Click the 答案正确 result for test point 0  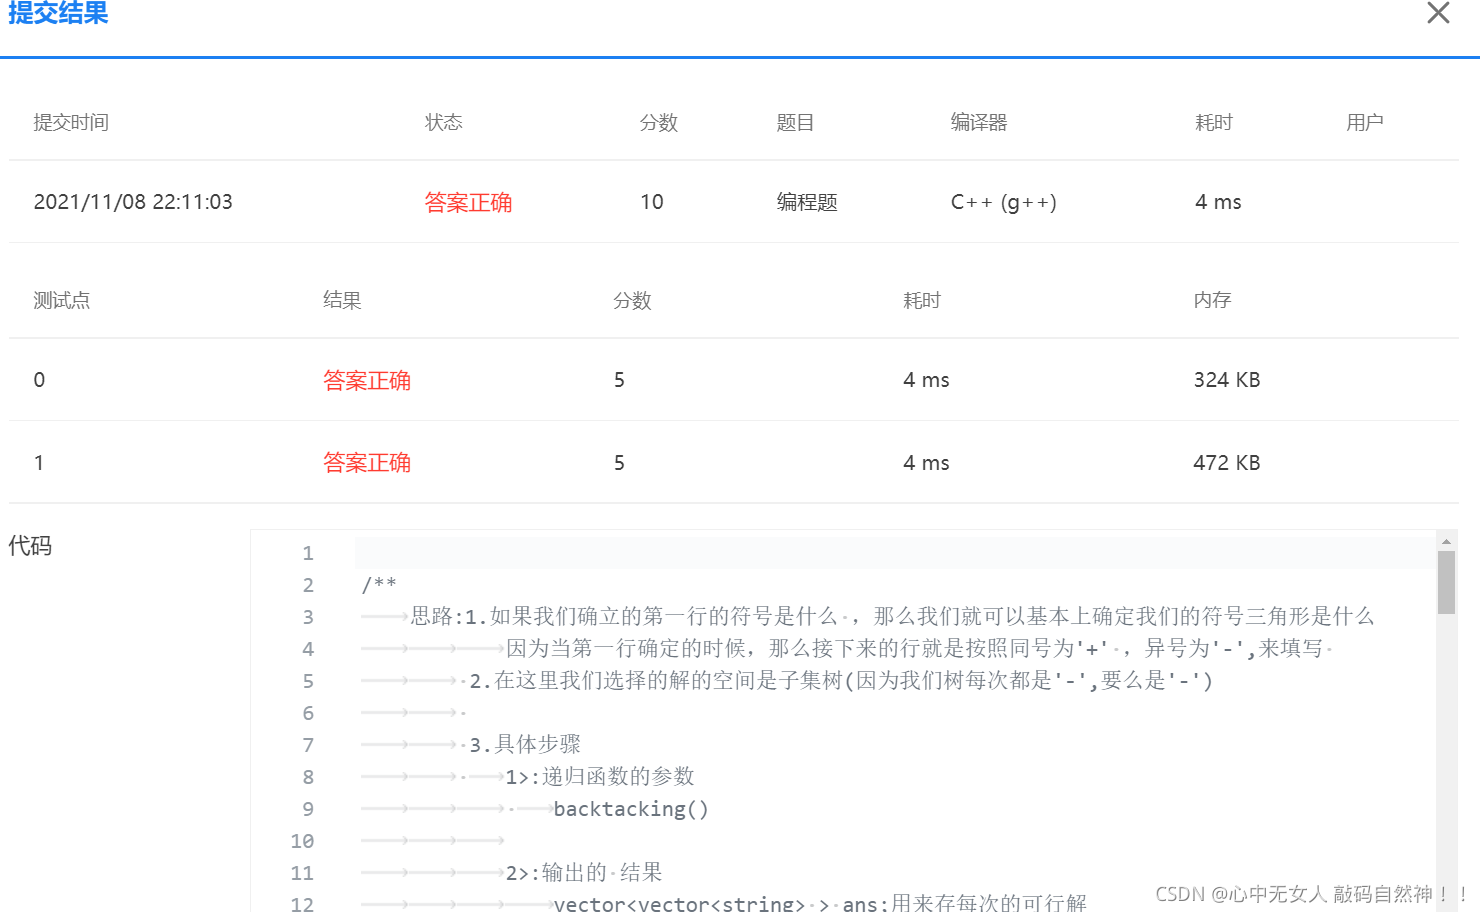[x=367, y=380]
